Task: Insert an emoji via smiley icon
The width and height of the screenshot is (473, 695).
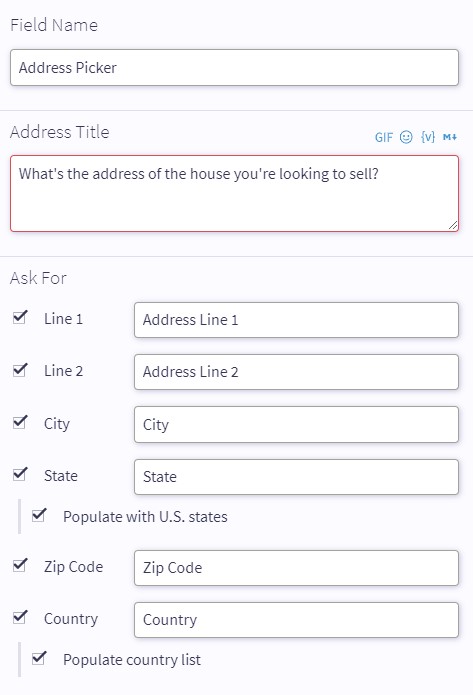Action: (x=406, y=137)
